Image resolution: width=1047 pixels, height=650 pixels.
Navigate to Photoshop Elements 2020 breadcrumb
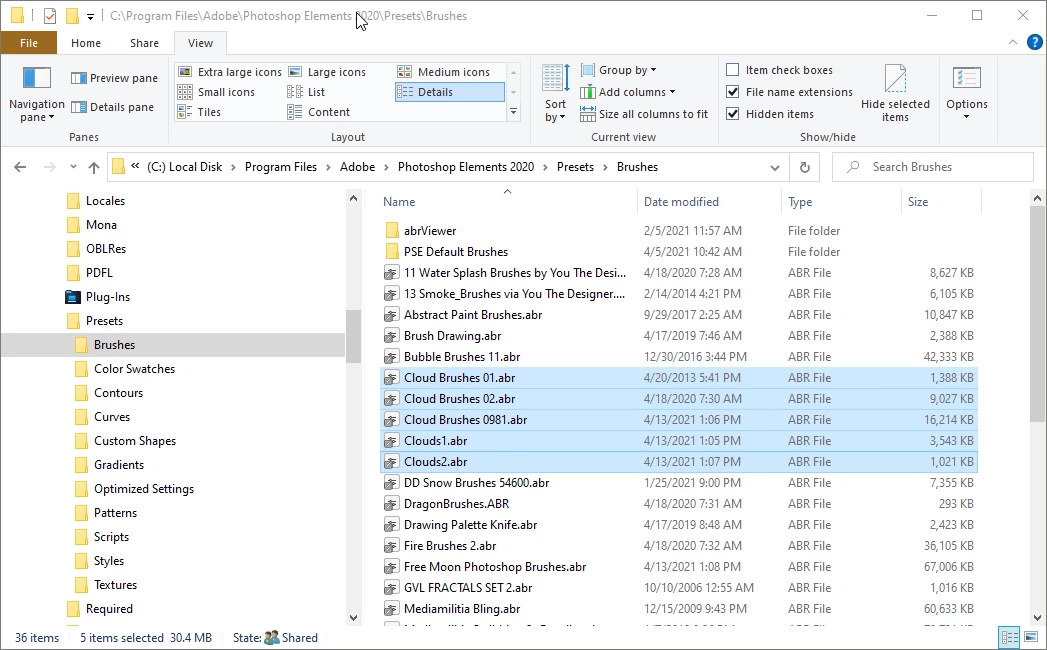(466, 167)
